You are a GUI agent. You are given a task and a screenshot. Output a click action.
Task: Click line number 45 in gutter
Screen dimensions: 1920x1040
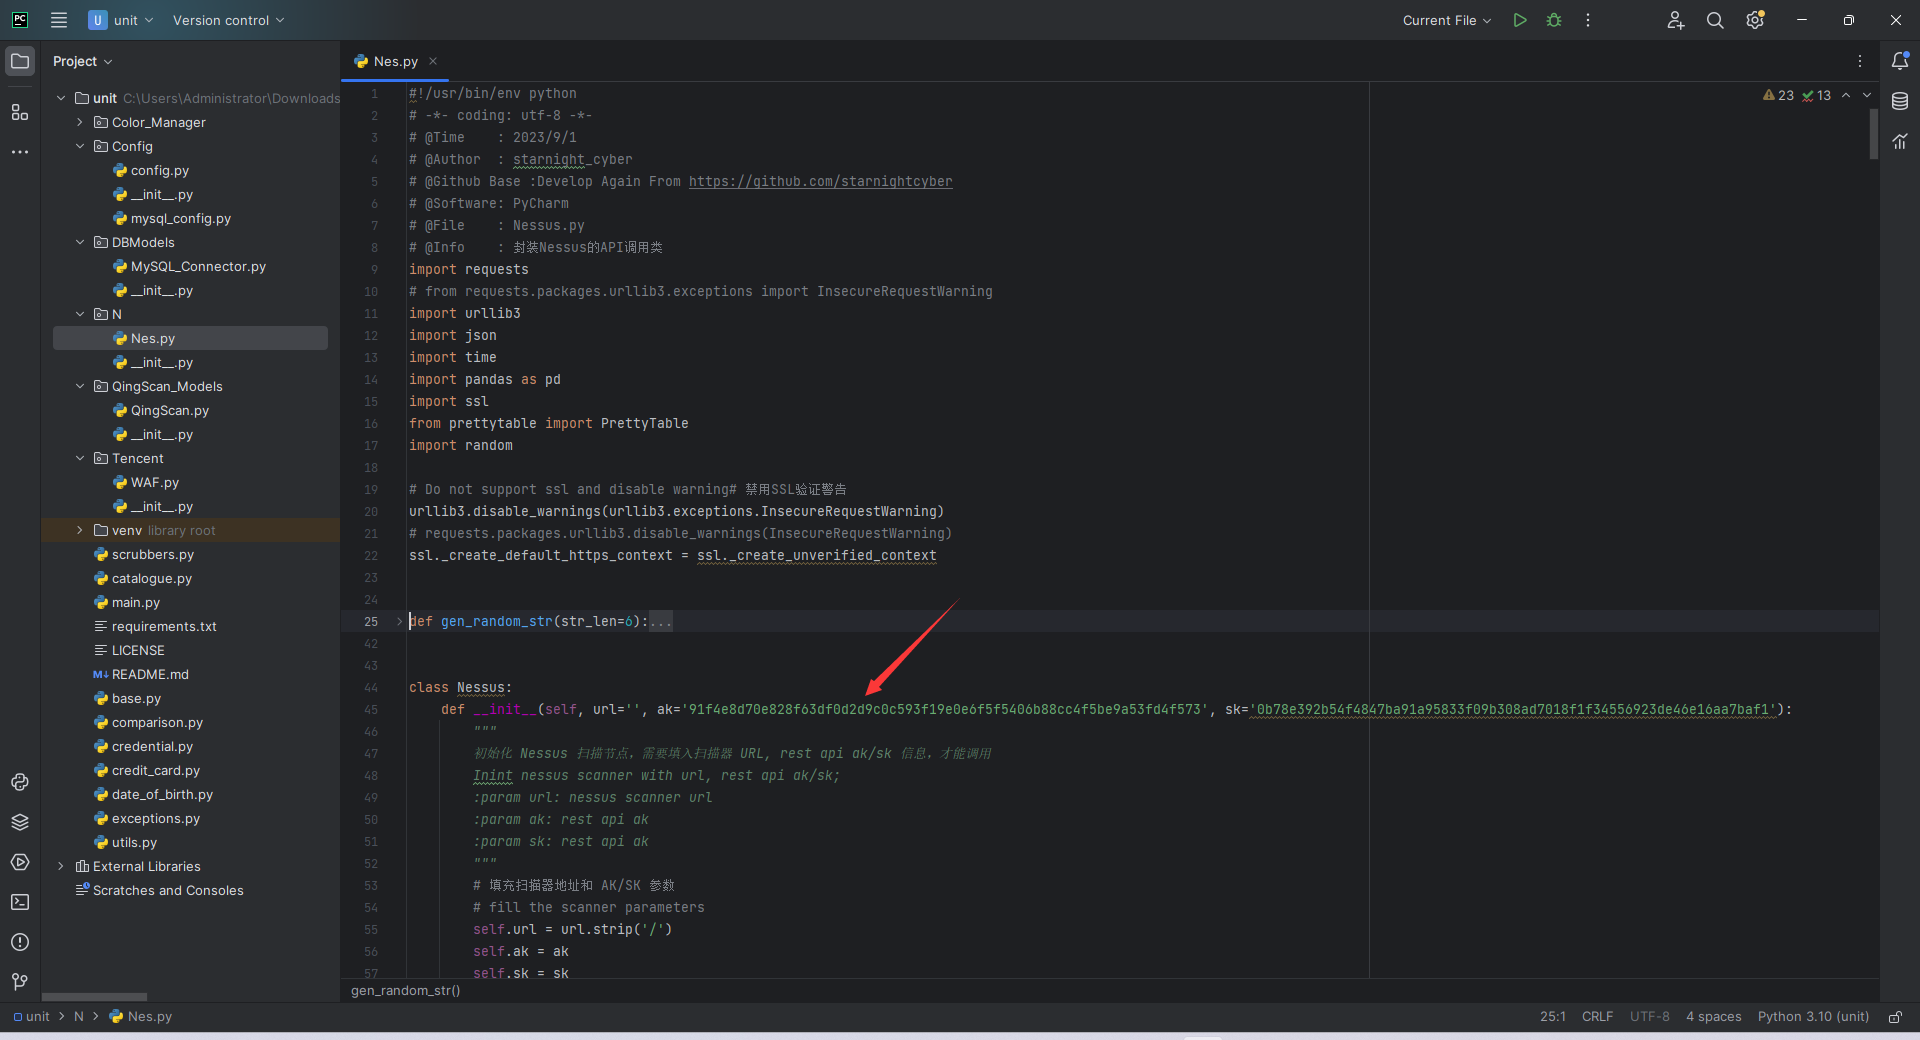point(371,709)
